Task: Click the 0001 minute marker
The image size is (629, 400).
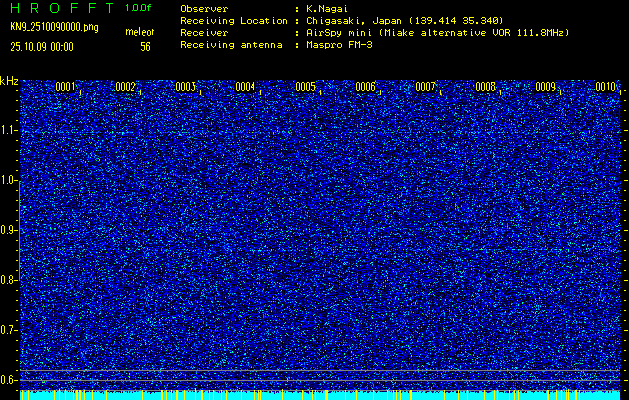Action: coord(66,87)
